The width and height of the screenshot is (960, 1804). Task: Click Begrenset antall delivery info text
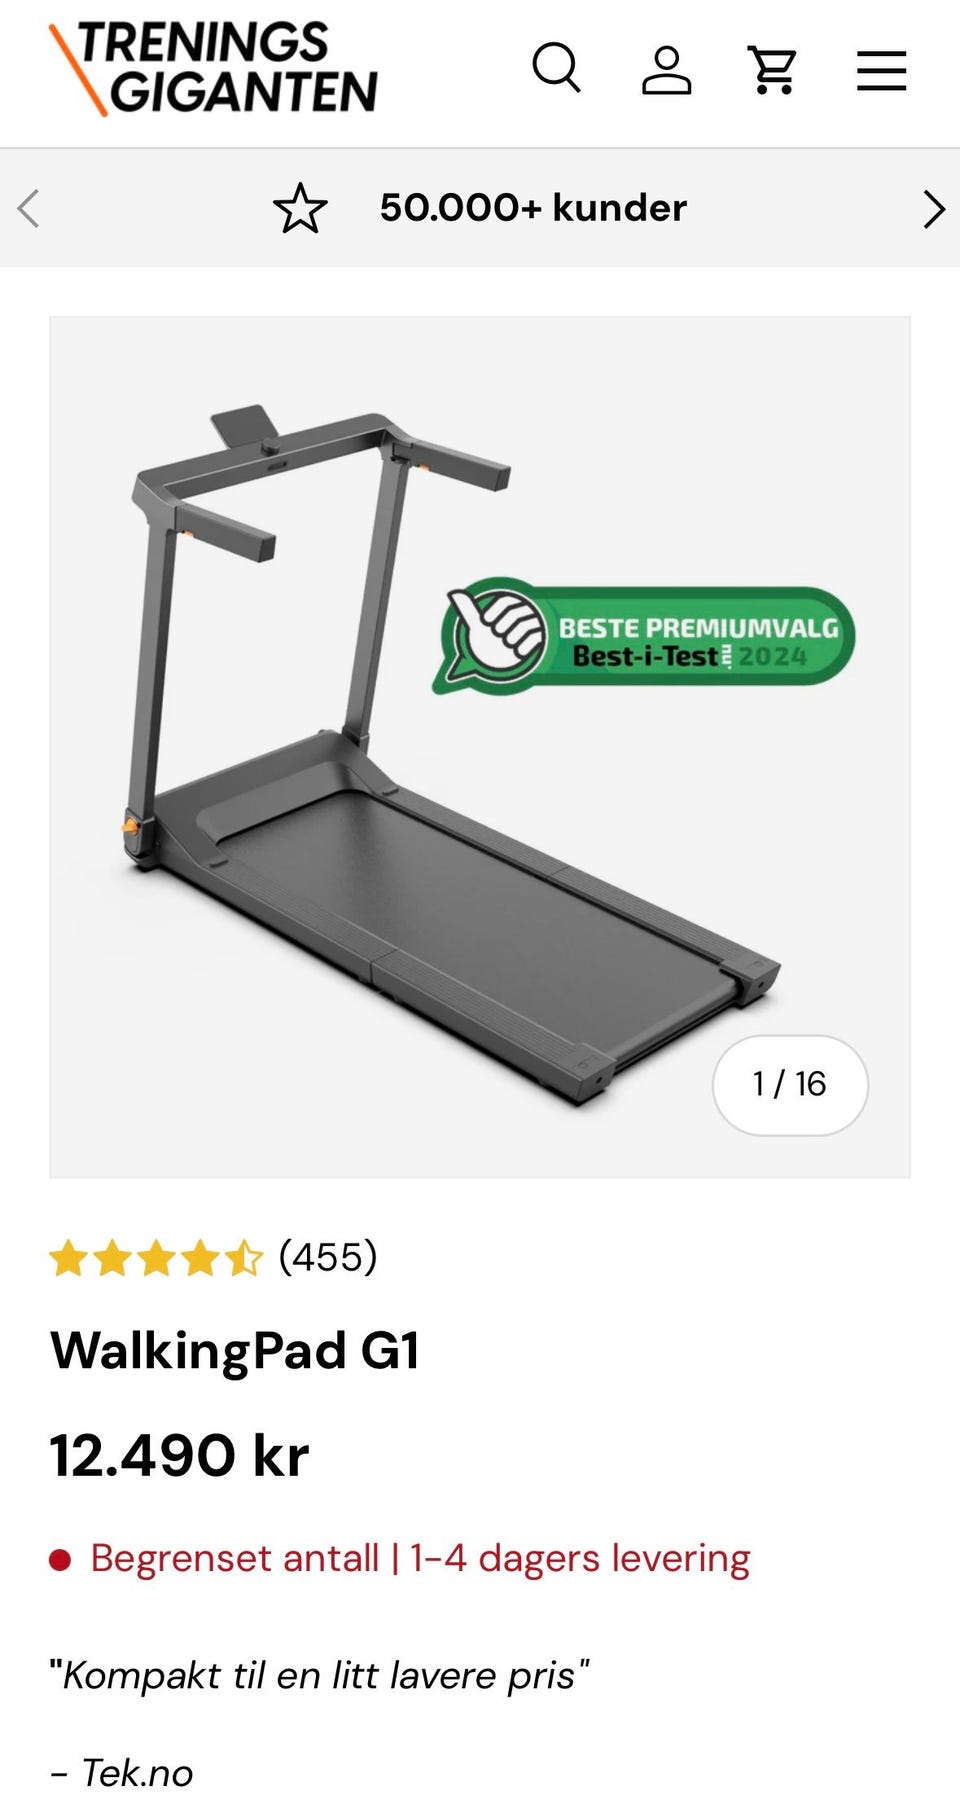coord(420,1559)
